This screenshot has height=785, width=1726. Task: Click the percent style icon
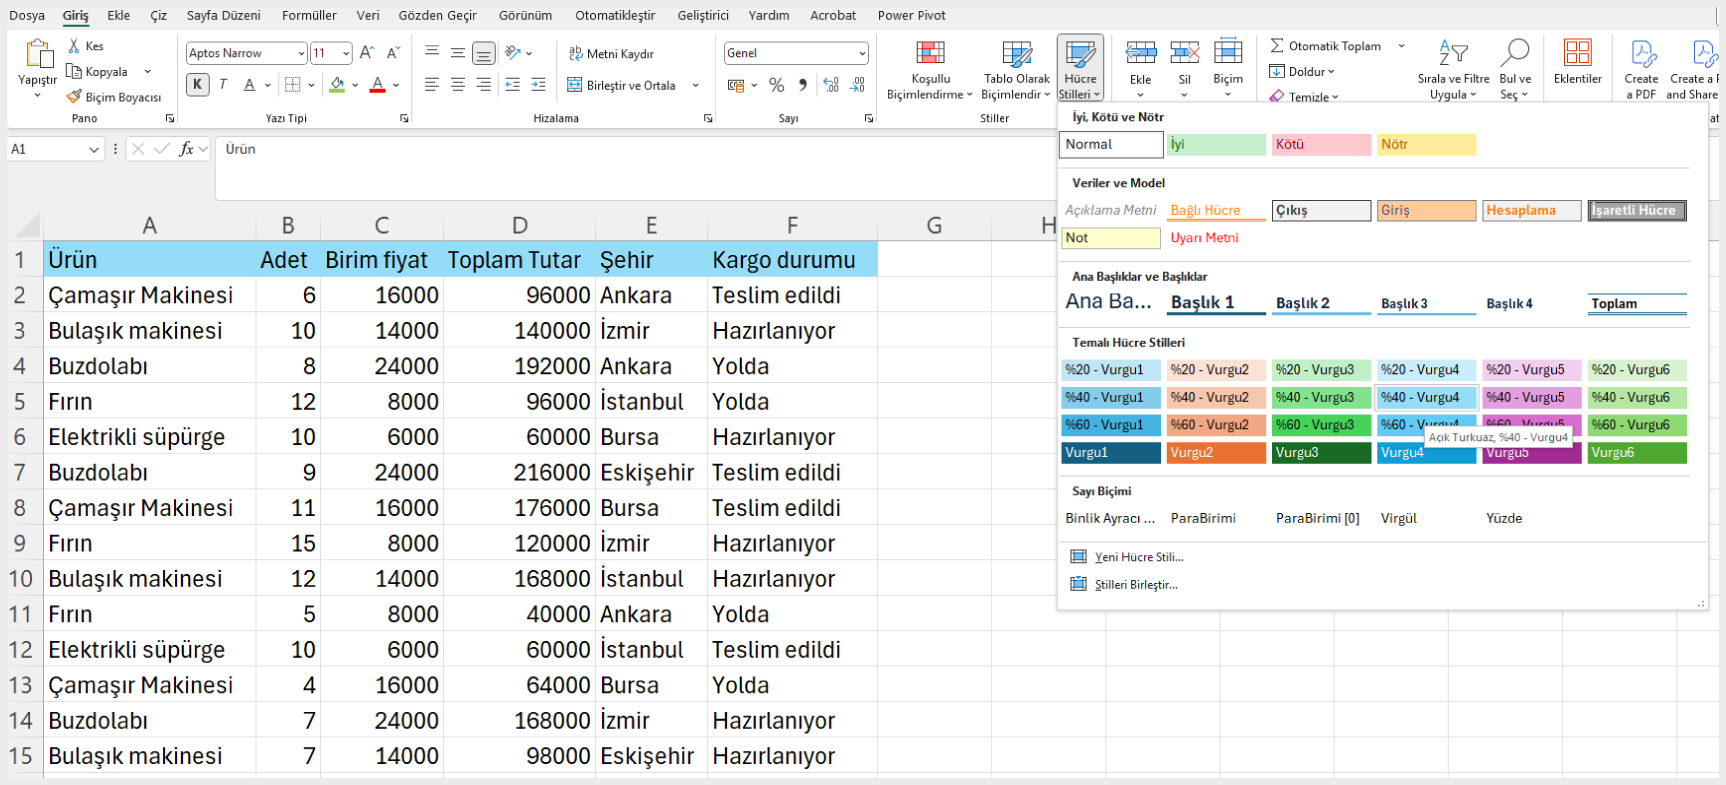tap(777, 85)
